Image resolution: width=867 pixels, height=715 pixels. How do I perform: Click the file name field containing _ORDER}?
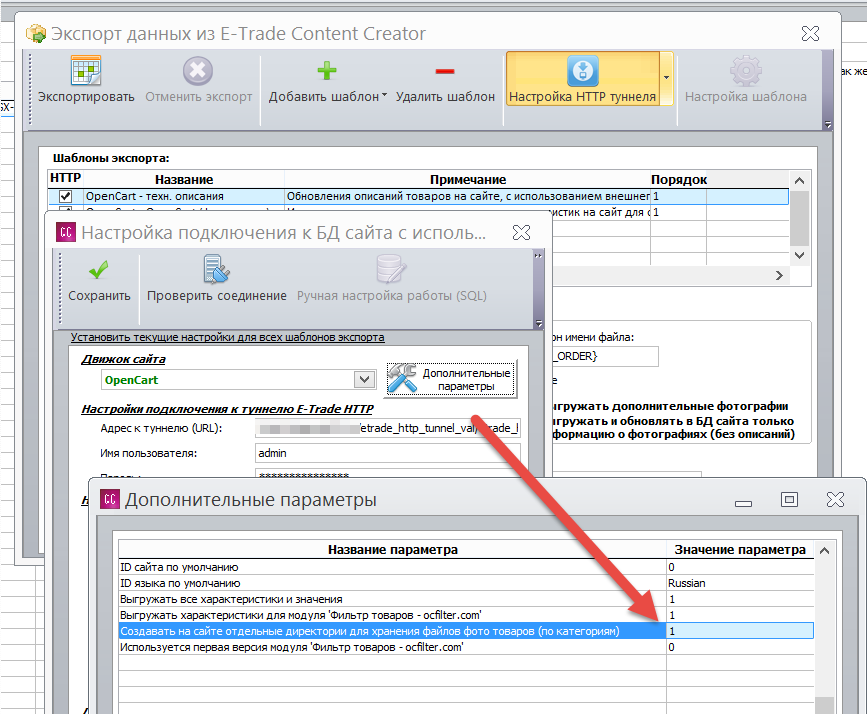coord(605,357)
